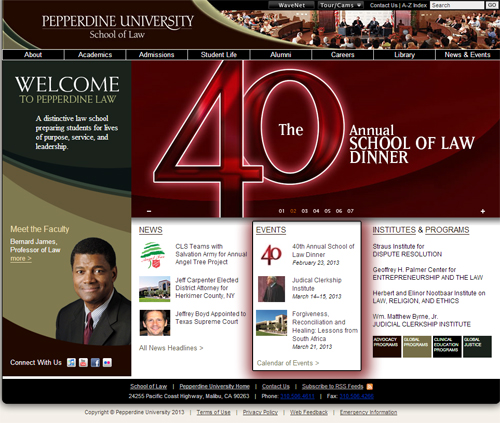Screen dimensions: 500x423
Task: Open the Academics navigation menu
Action: pyautogui.click(x=95, y=55)
